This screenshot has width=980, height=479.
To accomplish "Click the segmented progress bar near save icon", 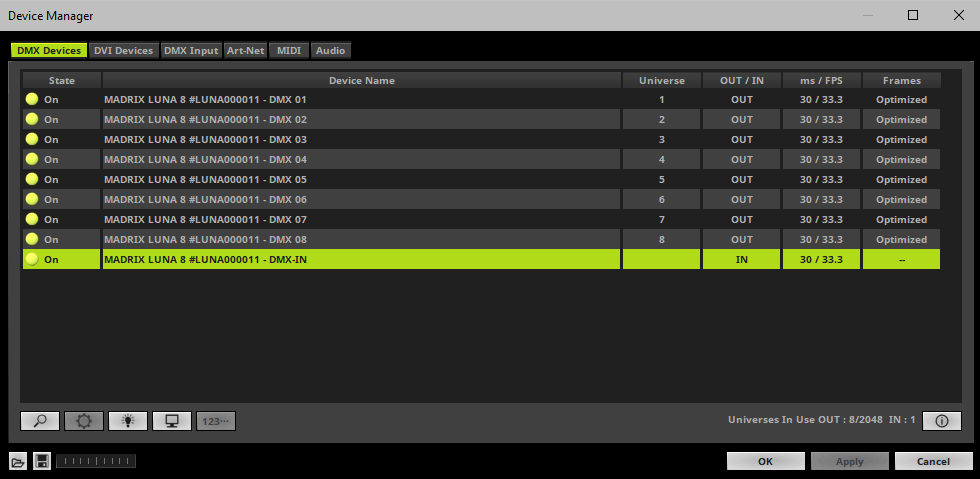I will pos(96,461).
